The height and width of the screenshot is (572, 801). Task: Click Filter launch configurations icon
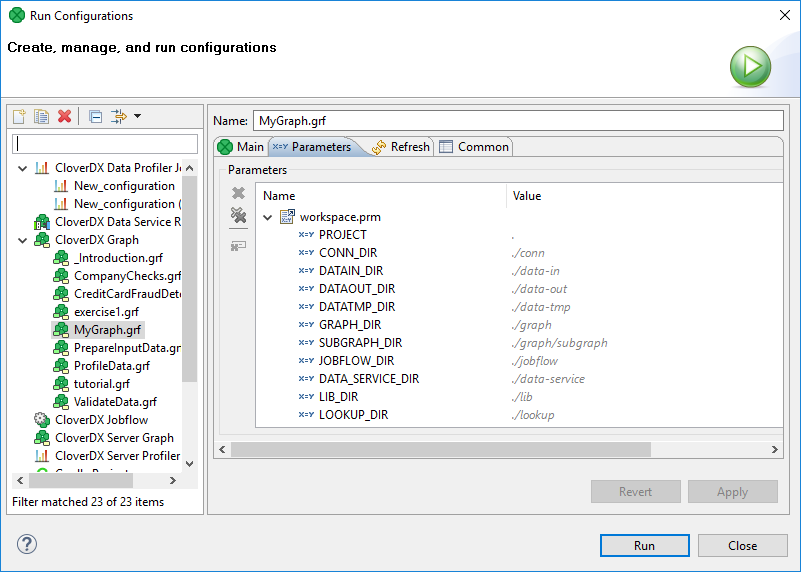pyautogui.click(x=119, y=116)
